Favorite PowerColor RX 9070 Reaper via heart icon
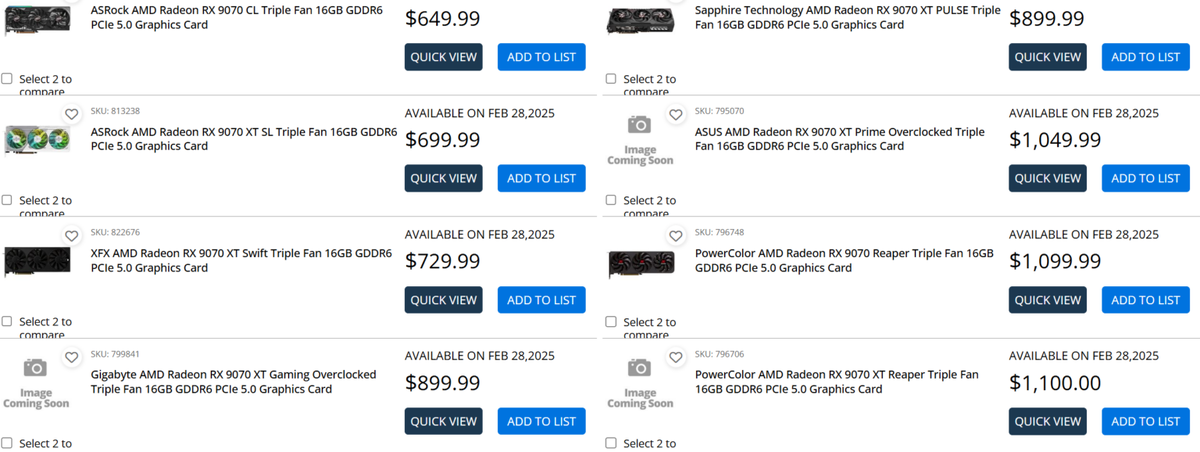 675,237
